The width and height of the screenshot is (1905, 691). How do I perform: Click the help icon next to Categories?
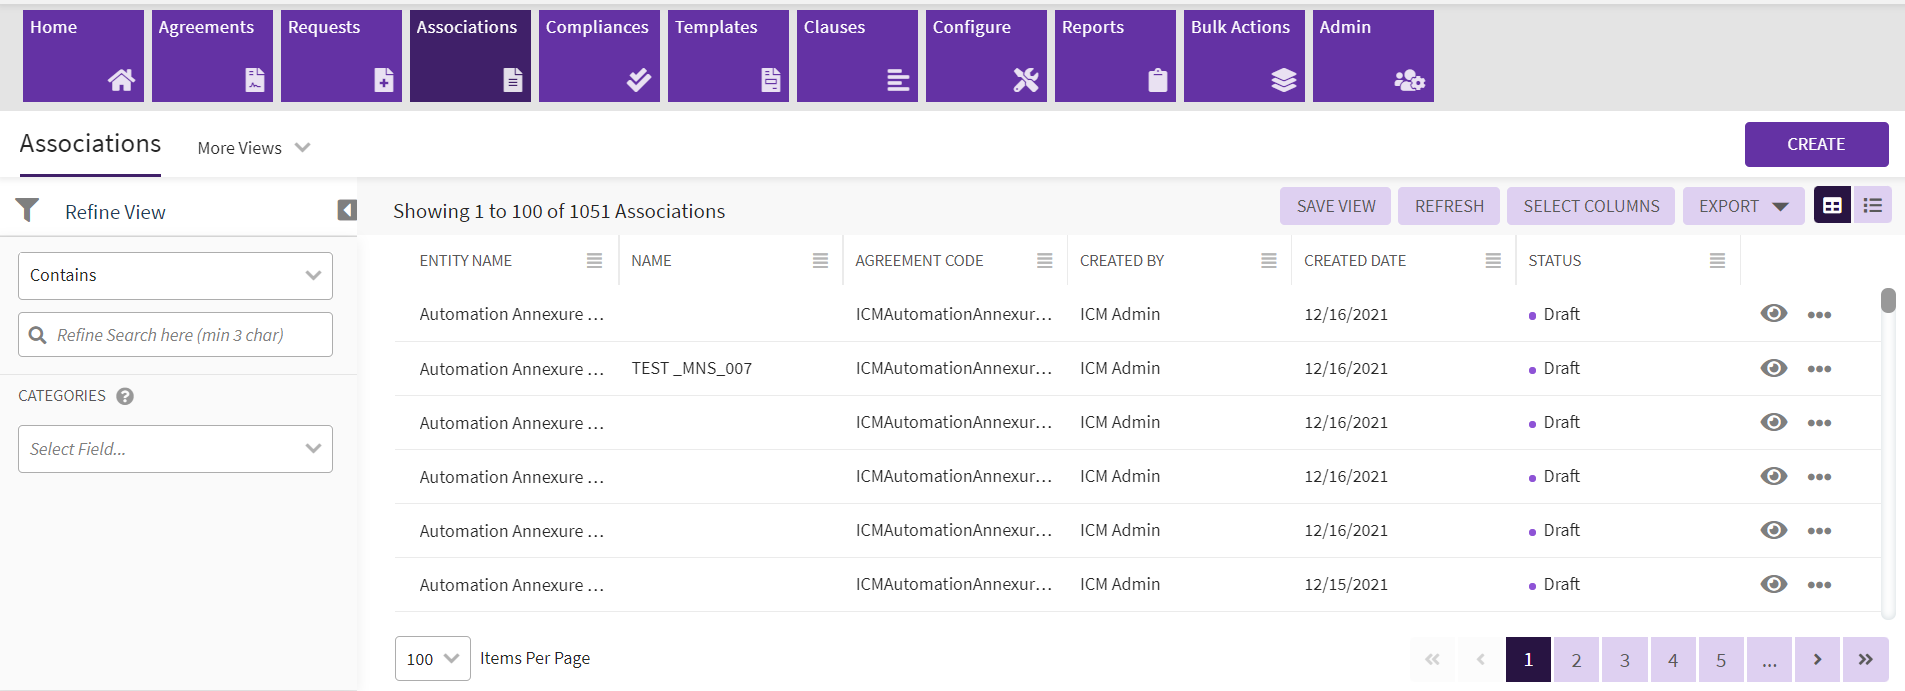pyautogui.click(x=125, y=396)
